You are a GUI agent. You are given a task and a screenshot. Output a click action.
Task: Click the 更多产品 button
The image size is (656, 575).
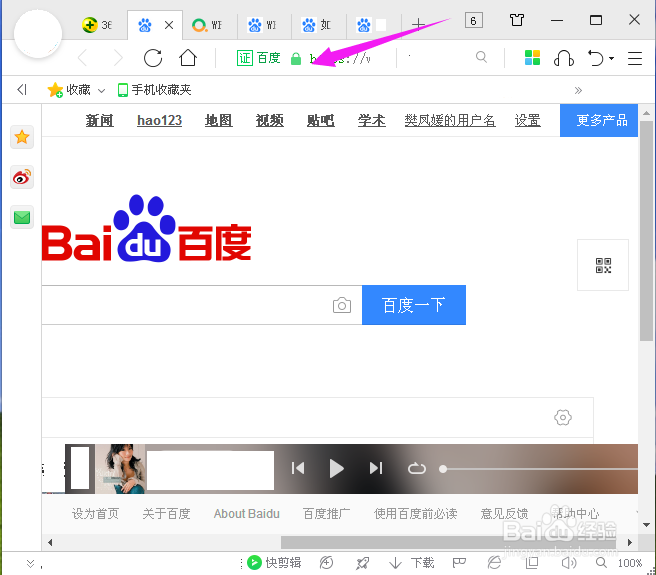click(599, 121)
